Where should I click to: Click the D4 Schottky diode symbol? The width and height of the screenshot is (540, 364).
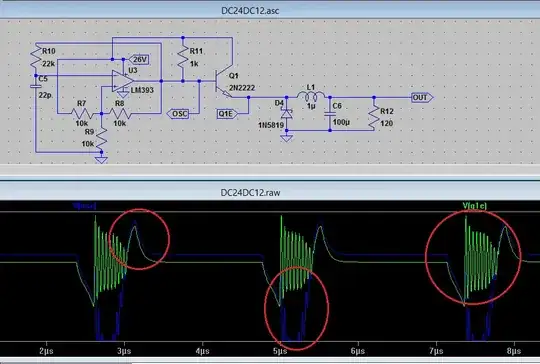click(x=287, y=114)
